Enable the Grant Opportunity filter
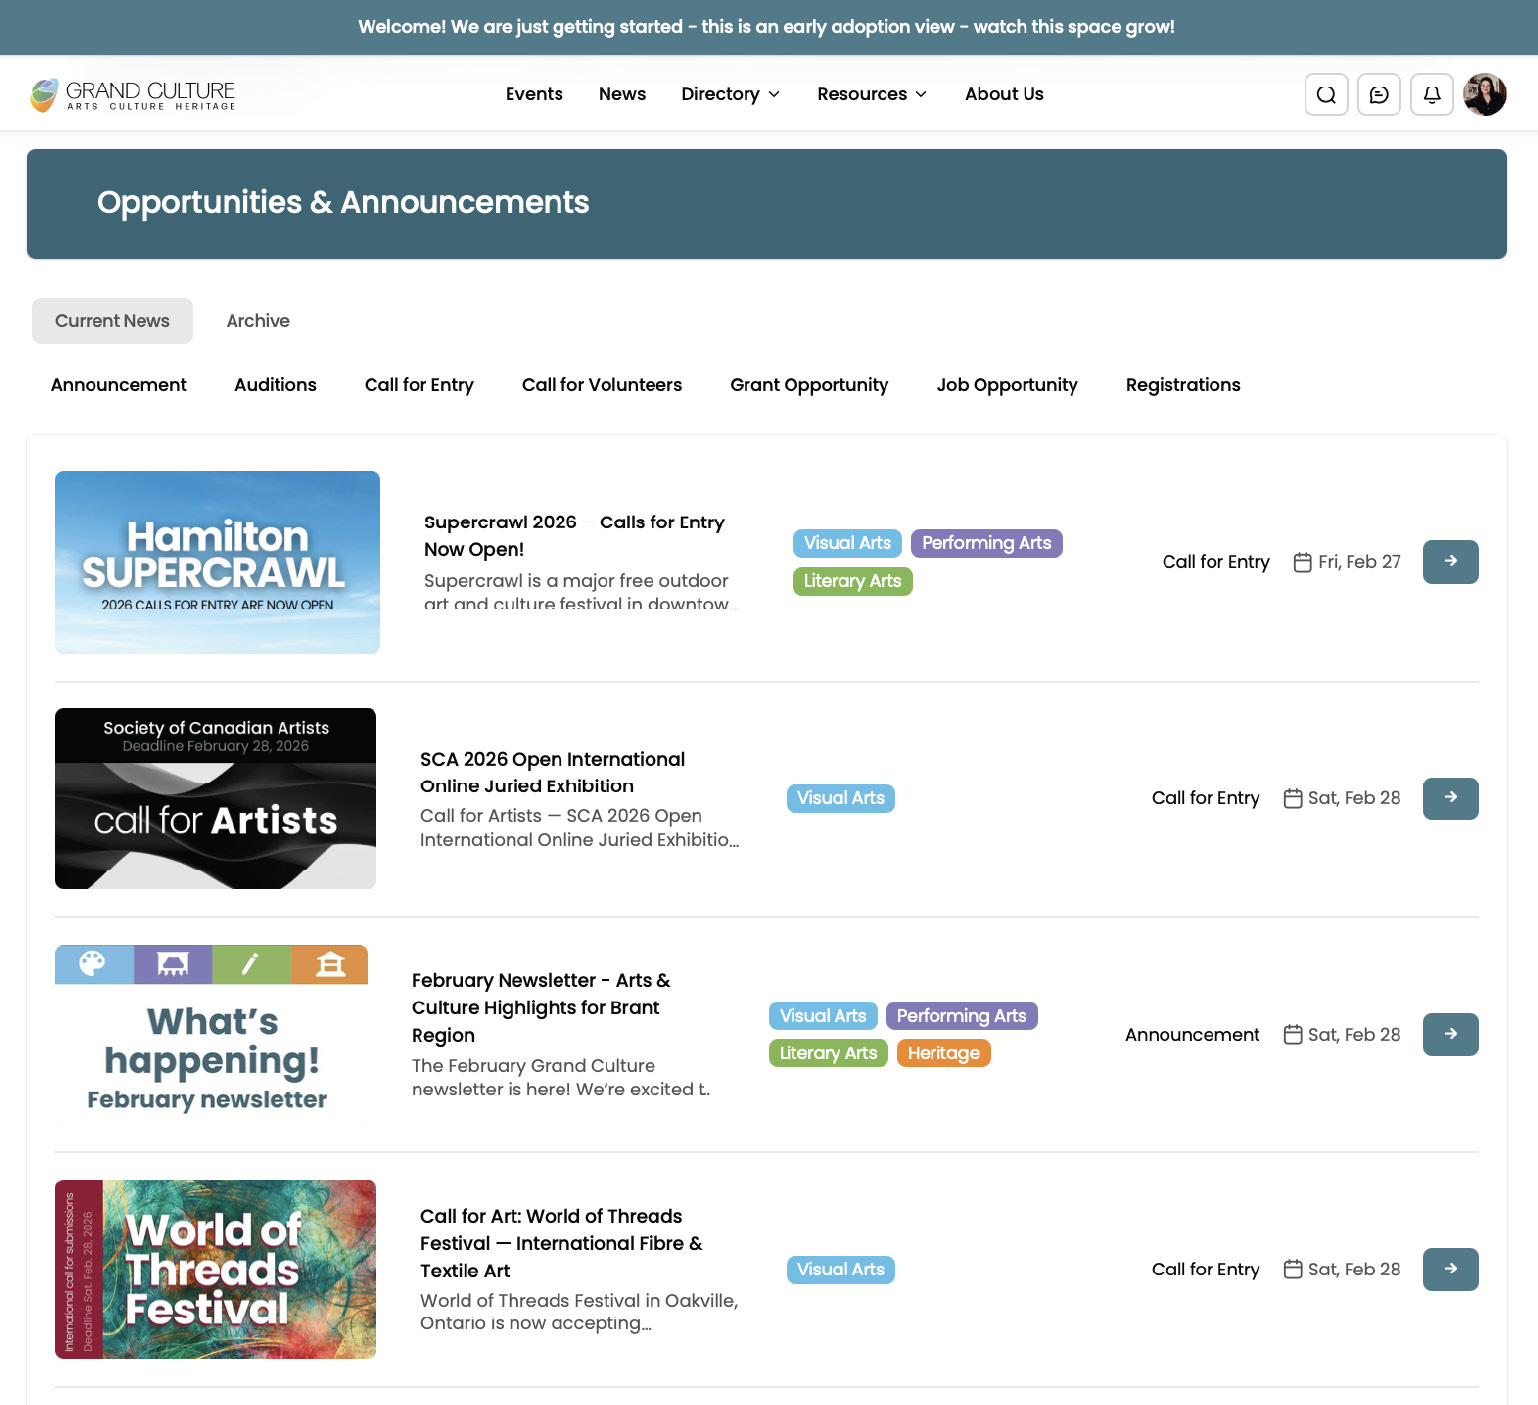Screen dimensions: 1538x1405 [x=809, y=385]
